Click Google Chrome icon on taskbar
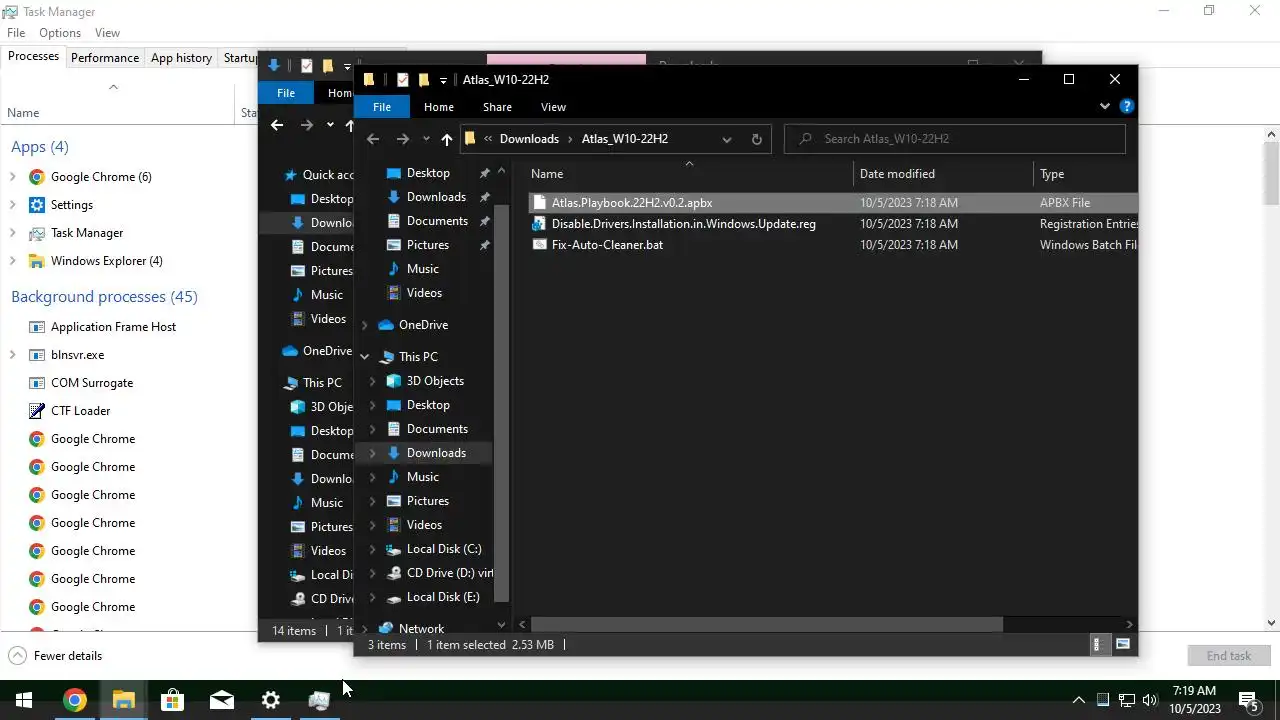Image resolution: width=1280 pixels, height=720 pixels. click(x=75, y=700)
